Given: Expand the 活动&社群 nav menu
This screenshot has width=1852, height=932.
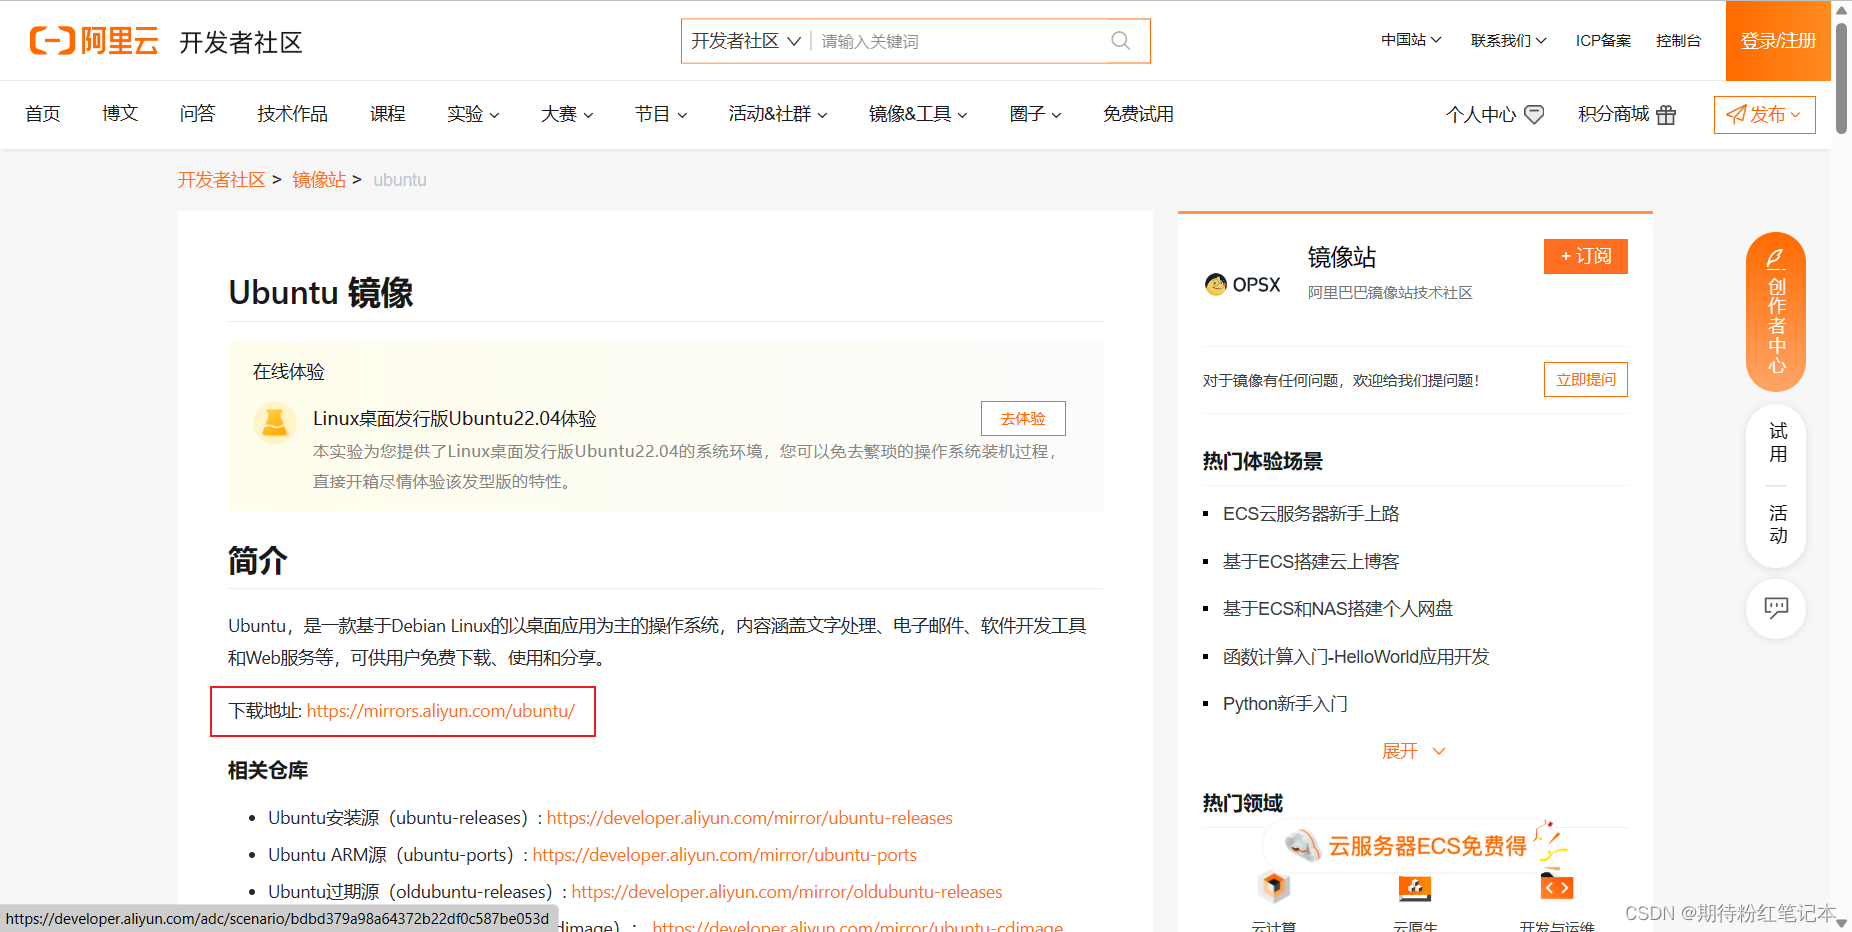Looking at the screenshot, I should click(x=778, y=114).
